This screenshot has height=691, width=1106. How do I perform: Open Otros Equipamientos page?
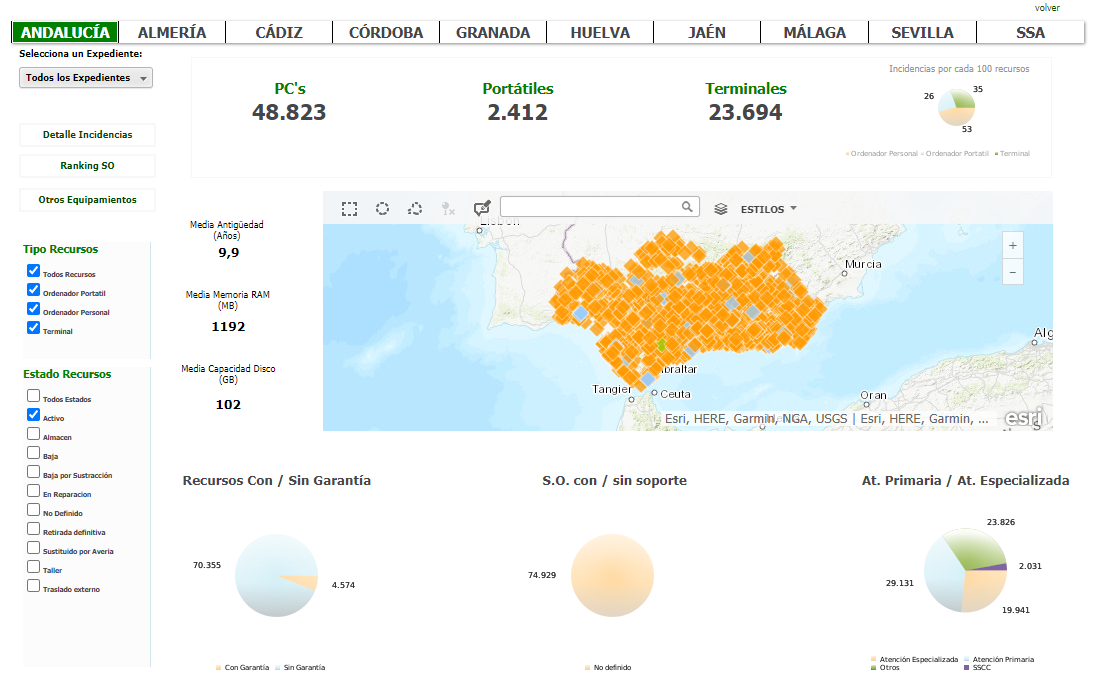87,200
